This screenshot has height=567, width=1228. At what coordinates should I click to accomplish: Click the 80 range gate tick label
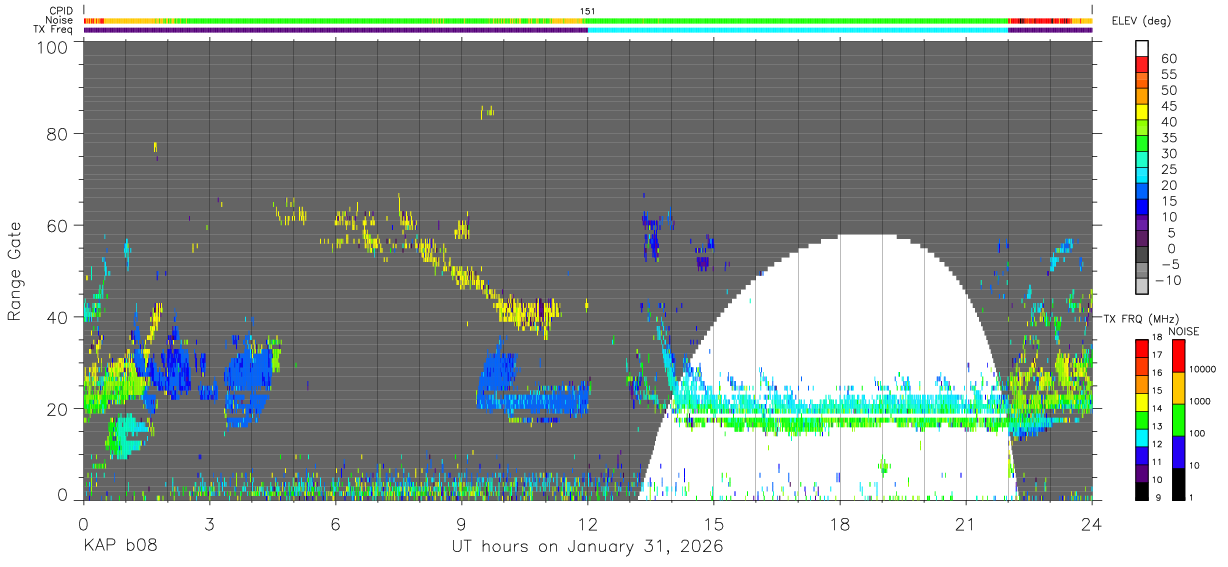(57, 133)
